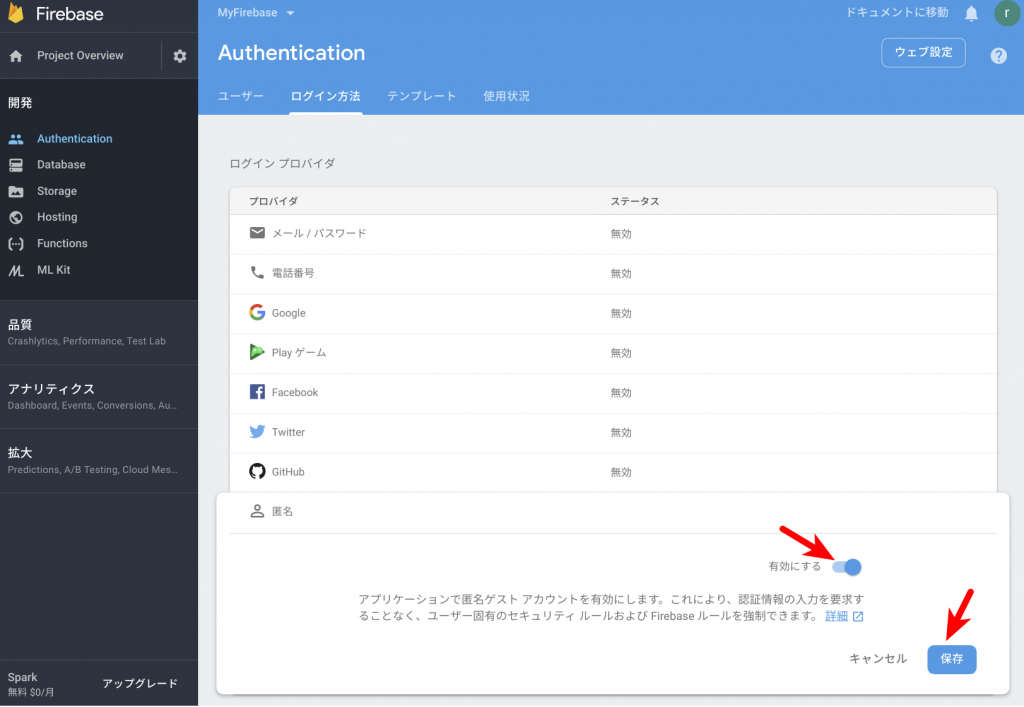Open the notifications bell
This screenshot has height=707, width=1024.
pos(969,14)
